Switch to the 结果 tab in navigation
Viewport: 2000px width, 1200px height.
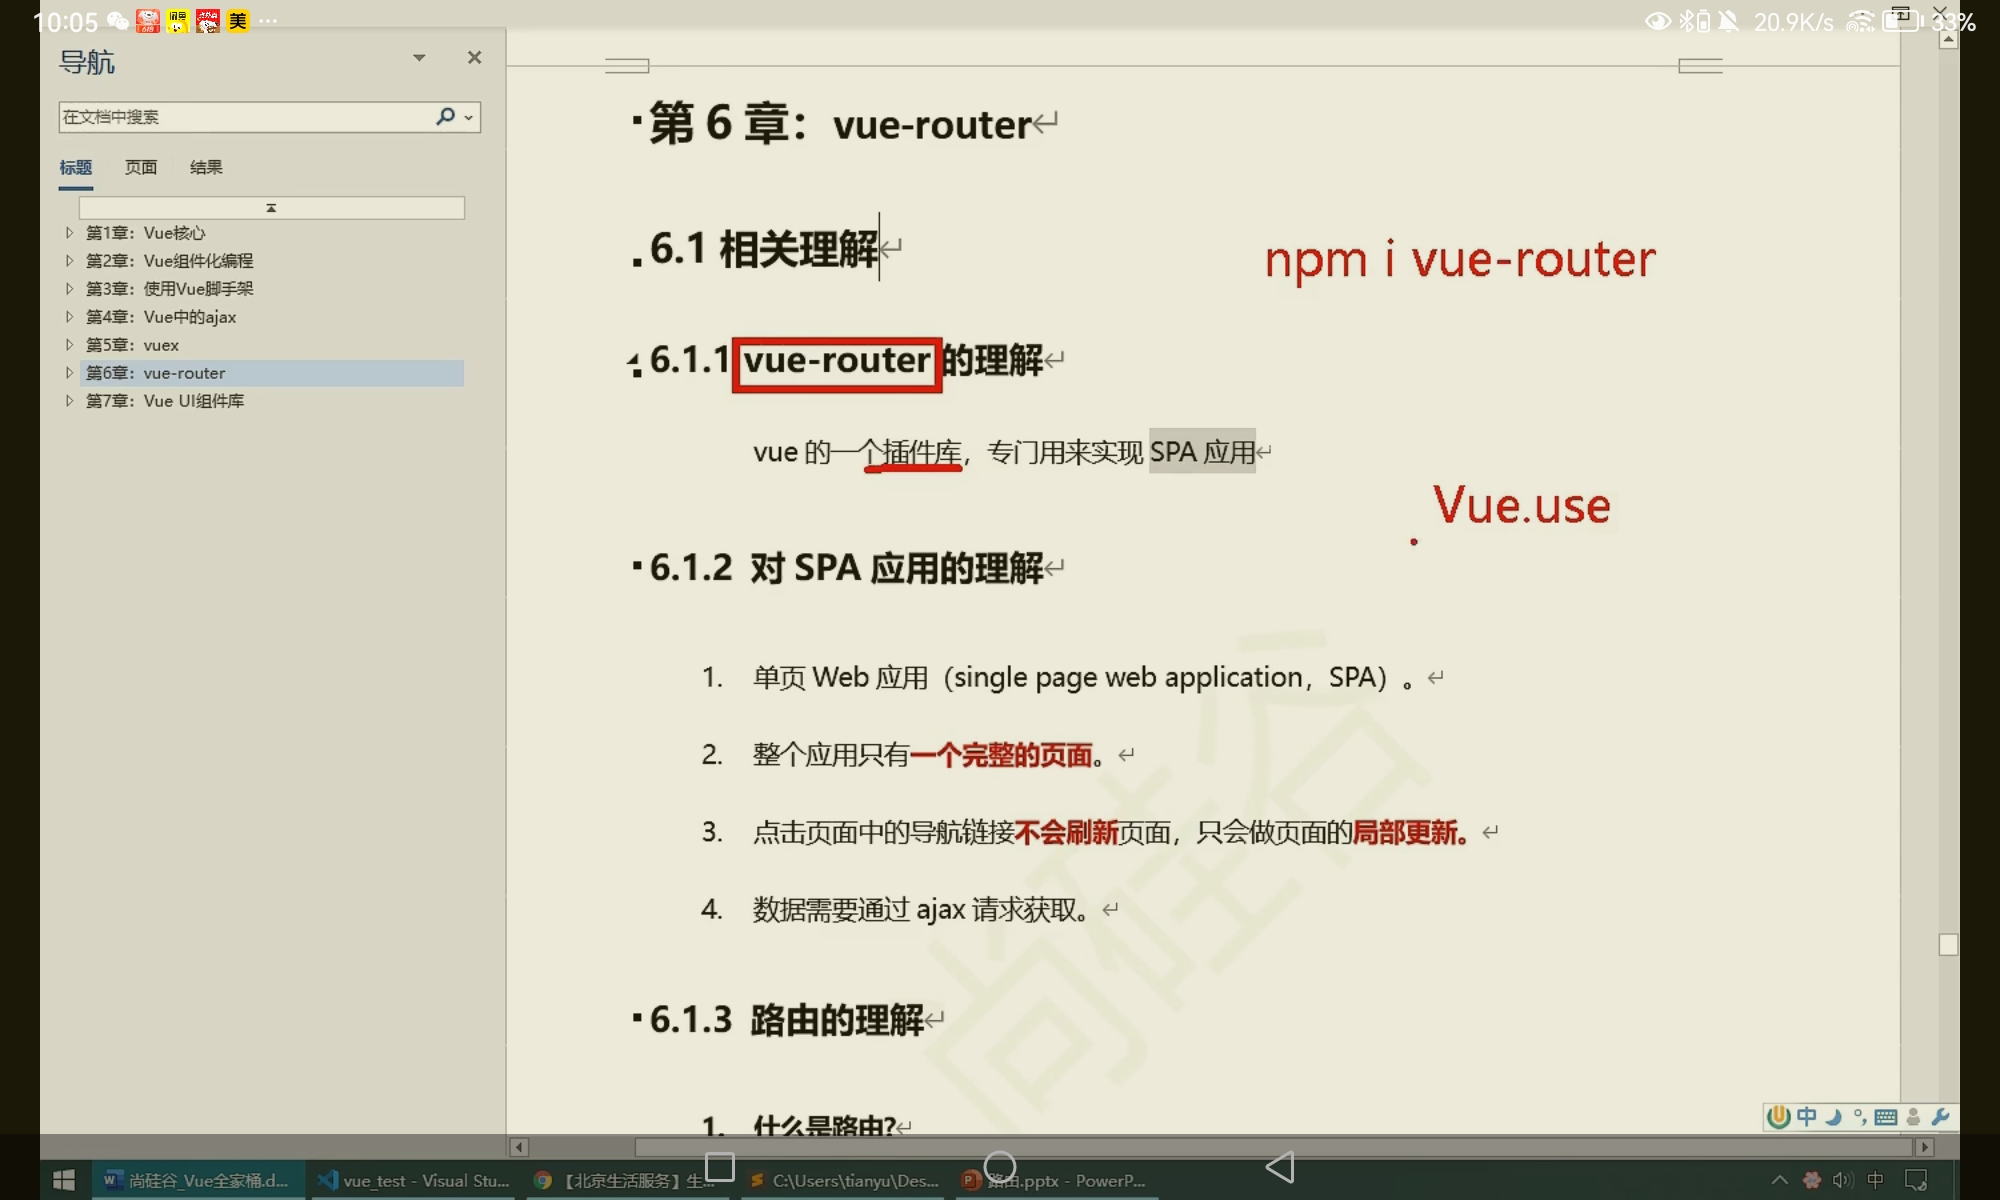pyautogui.click(x=206, y=167)
